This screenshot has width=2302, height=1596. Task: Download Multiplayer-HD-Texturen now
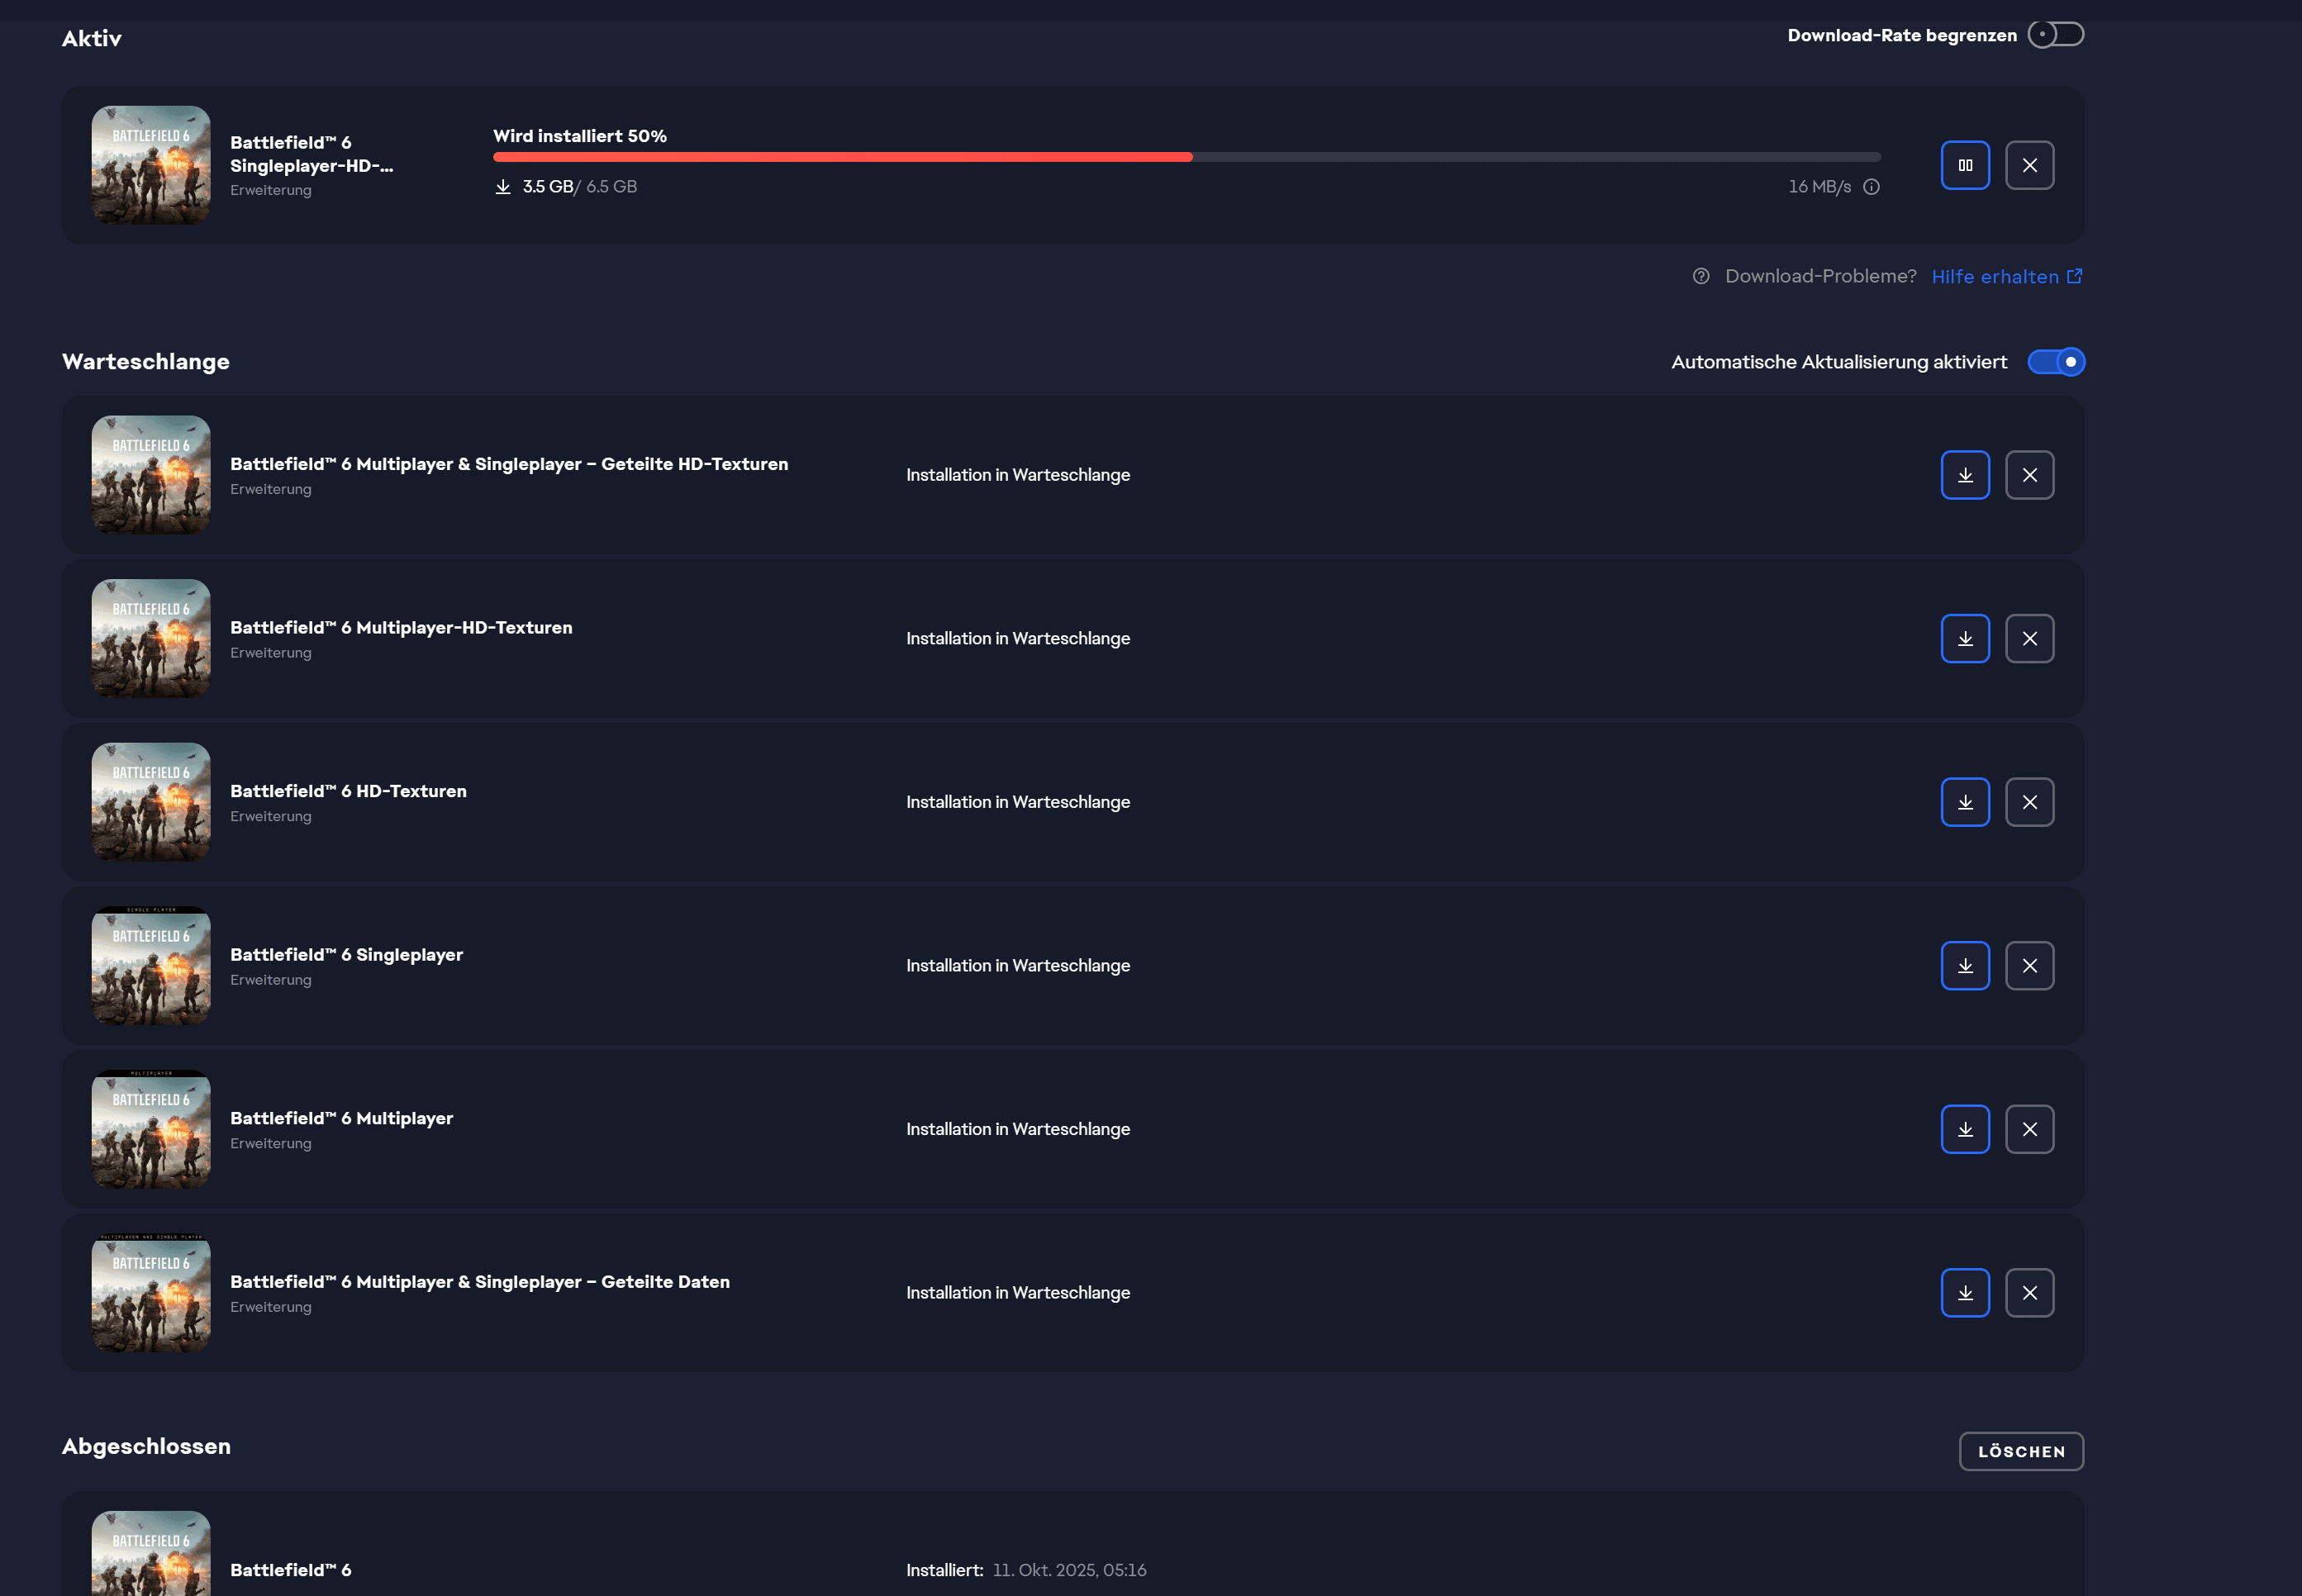1965,638
